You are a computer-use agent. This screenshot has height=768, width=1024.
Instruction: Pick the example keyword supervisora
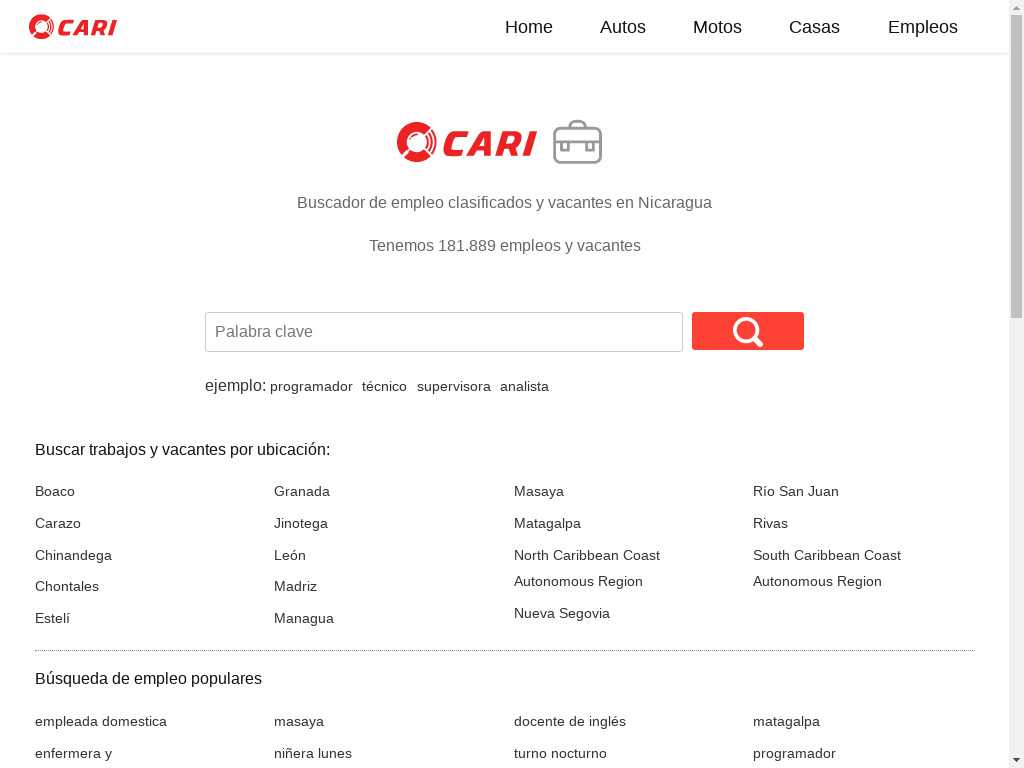(453, 387)
